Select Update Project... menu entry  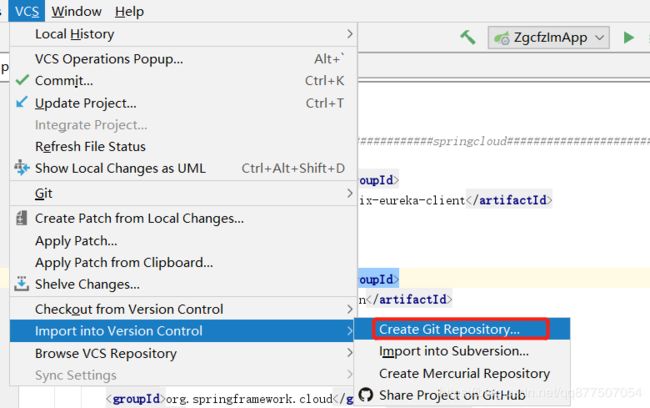(183, 103)
